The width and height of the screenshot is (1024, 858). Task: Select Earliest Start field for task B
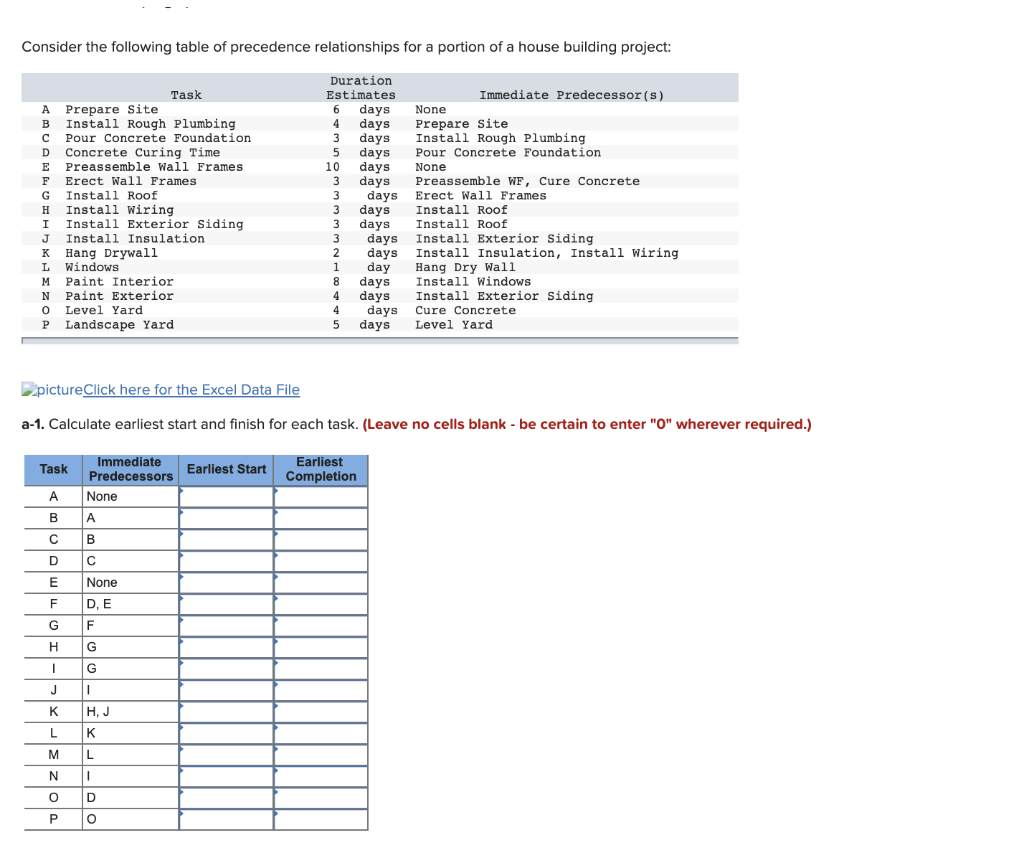click(226, 518)
